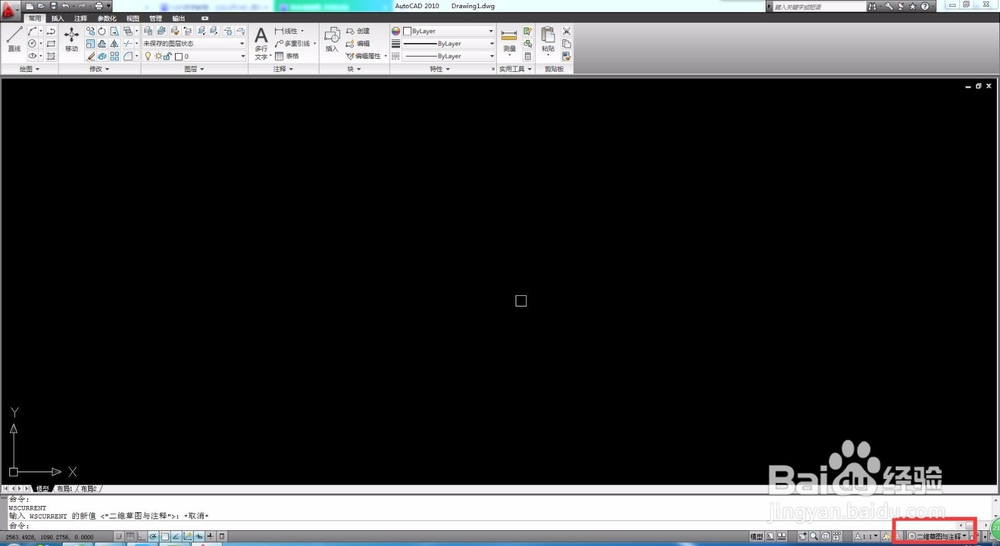Switch to the 布局1 layout tab

[x=64, y=489]
